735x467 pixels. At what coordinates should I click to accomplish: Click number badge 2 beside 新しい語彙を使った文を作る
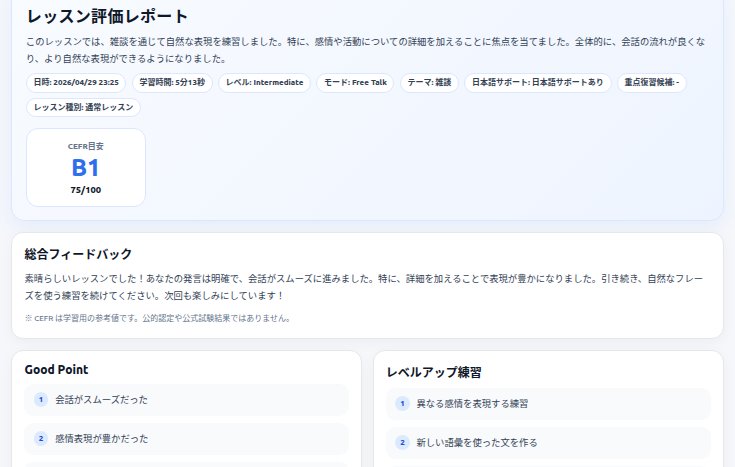(402, 443)
